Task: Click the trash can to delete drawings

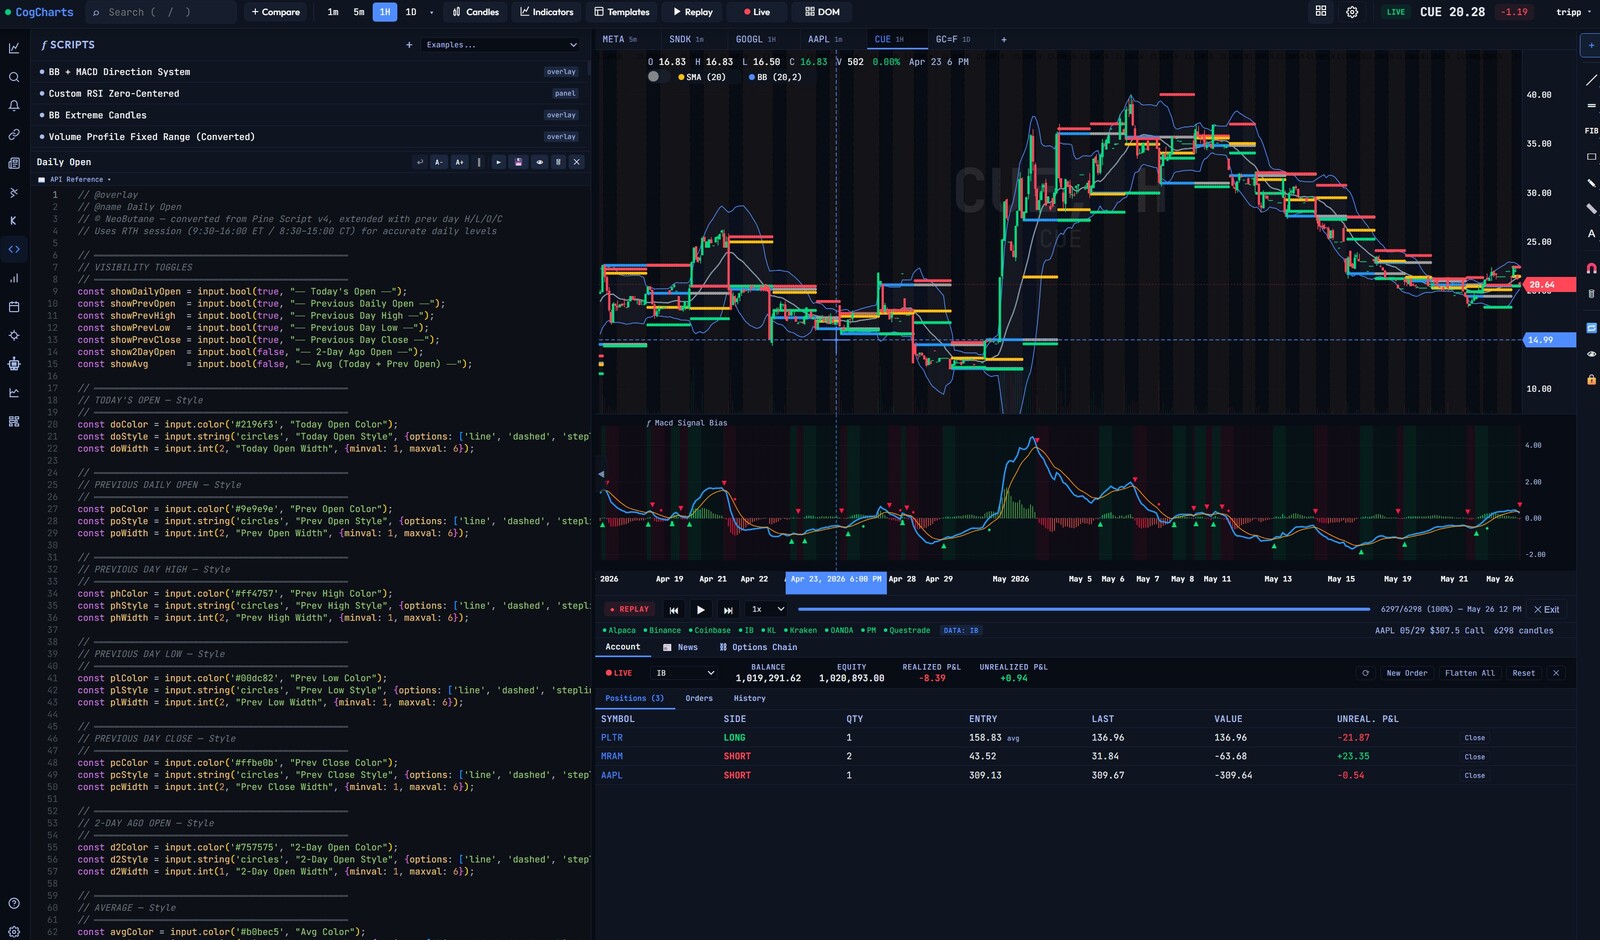Action: tap(1591, 293)
